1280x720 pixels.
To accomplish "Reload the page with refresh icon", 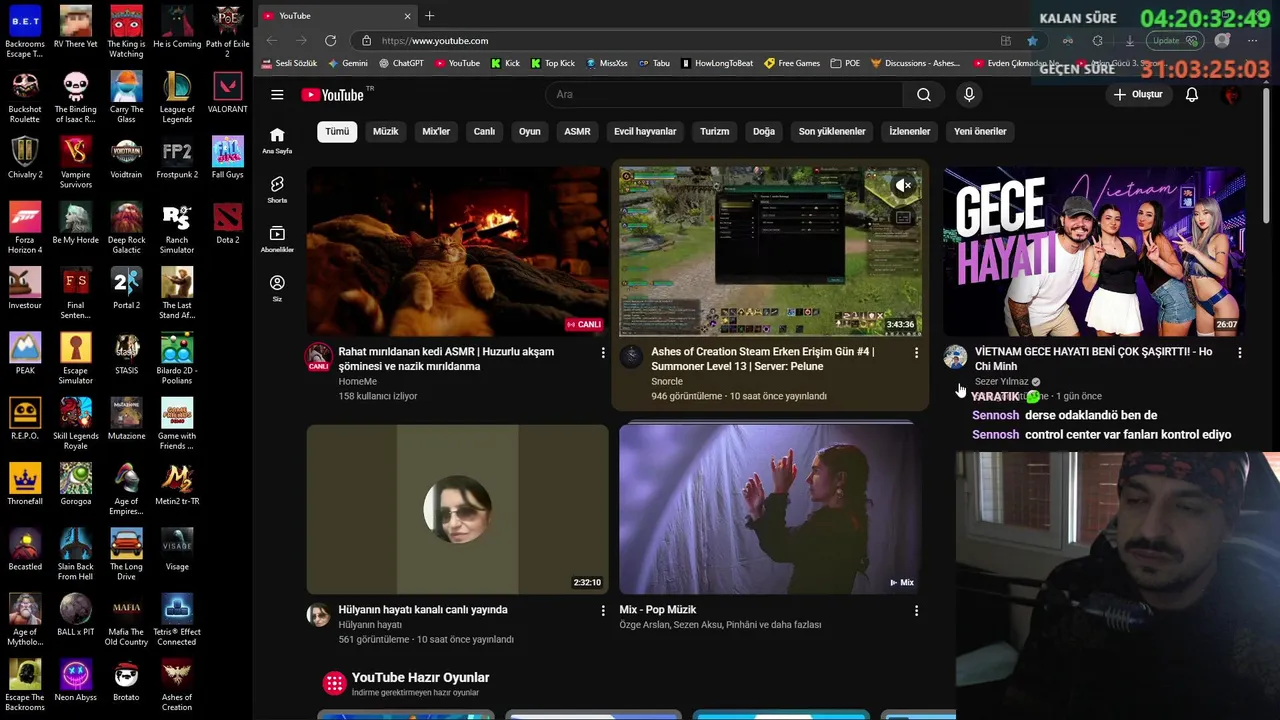I will pyautogui.click(x=330, y=41).
